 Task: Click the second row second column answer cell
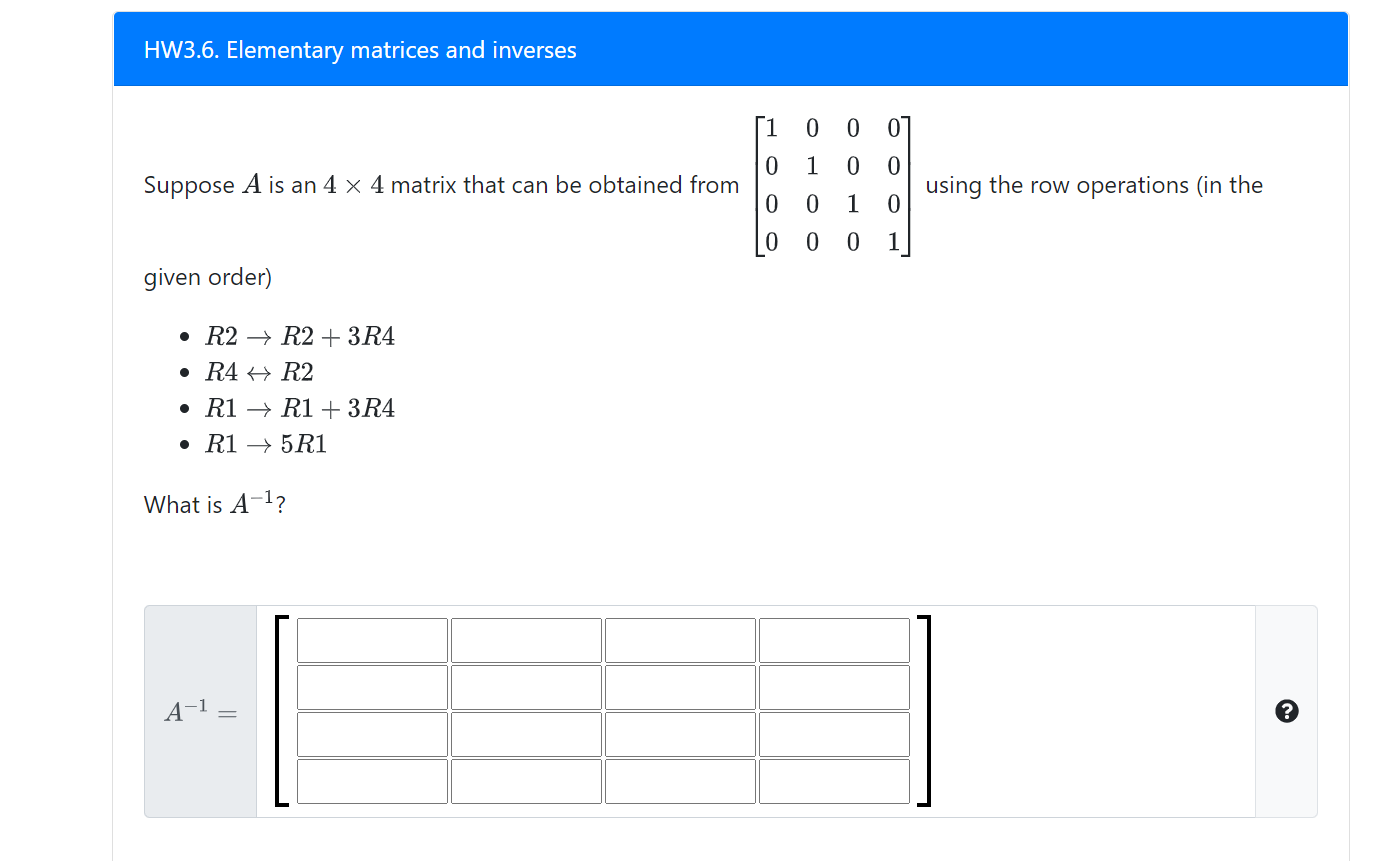point(527,687)
